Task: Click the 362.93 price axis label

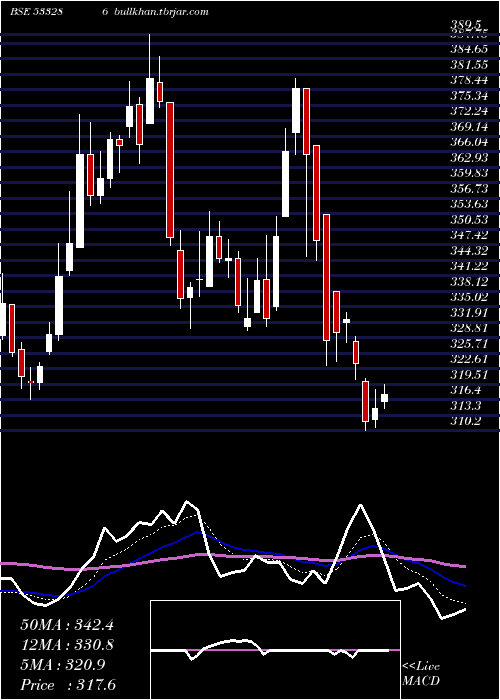Action: [469, 158]
